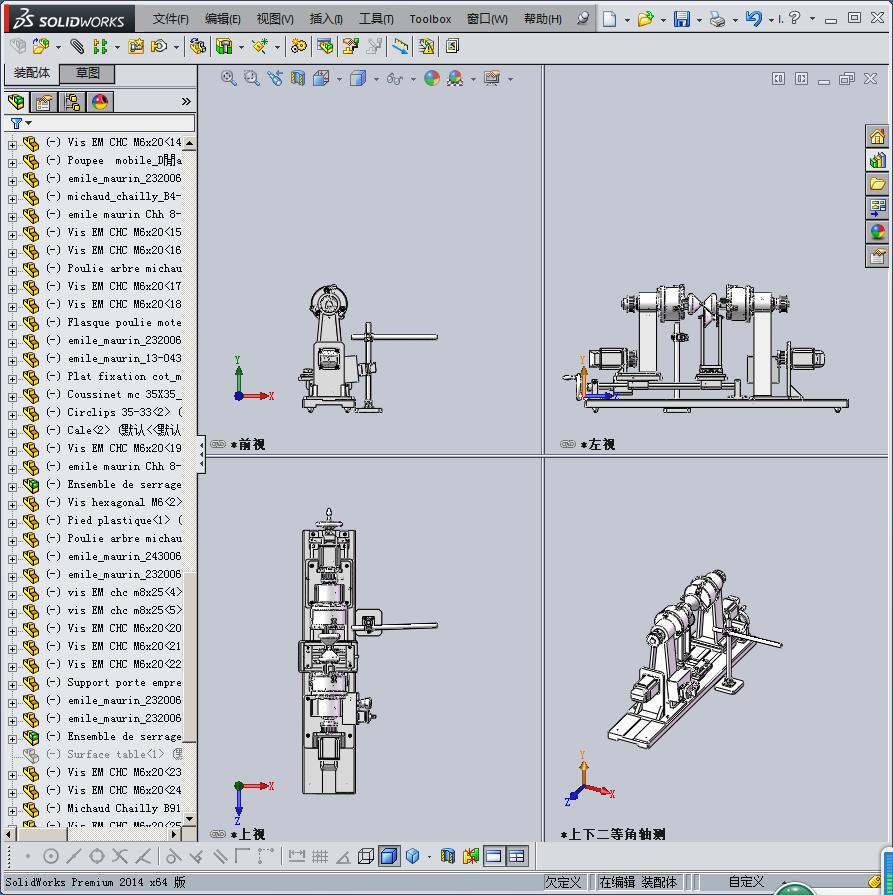Switch to the 草图 tab
The image size is (893, 895).
click(x=88, y=73)
